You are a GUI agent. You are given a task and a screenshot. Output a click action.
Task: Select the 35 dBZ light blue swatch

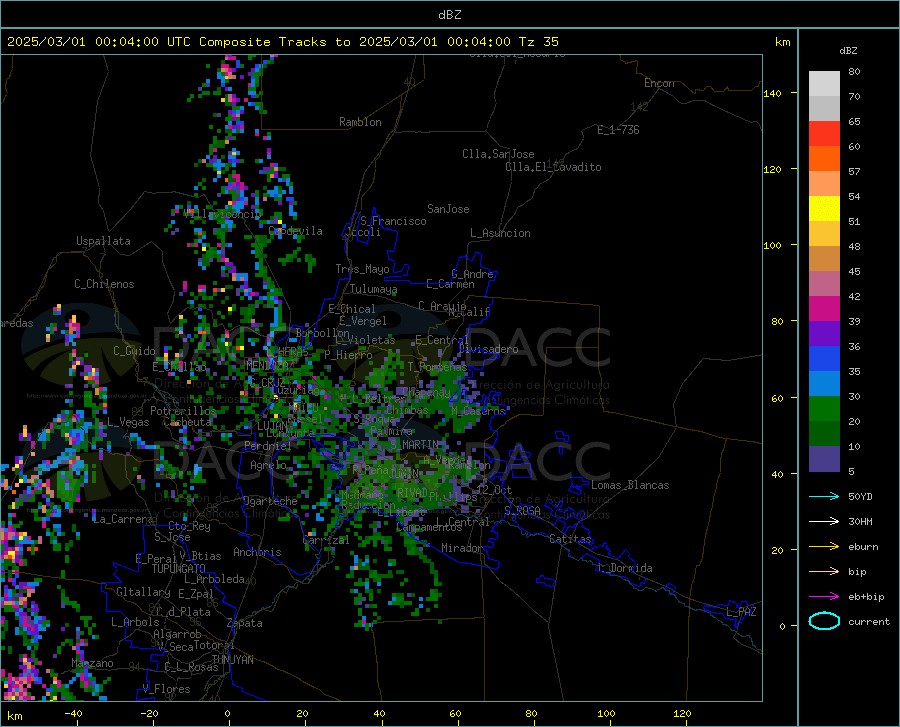824,383
